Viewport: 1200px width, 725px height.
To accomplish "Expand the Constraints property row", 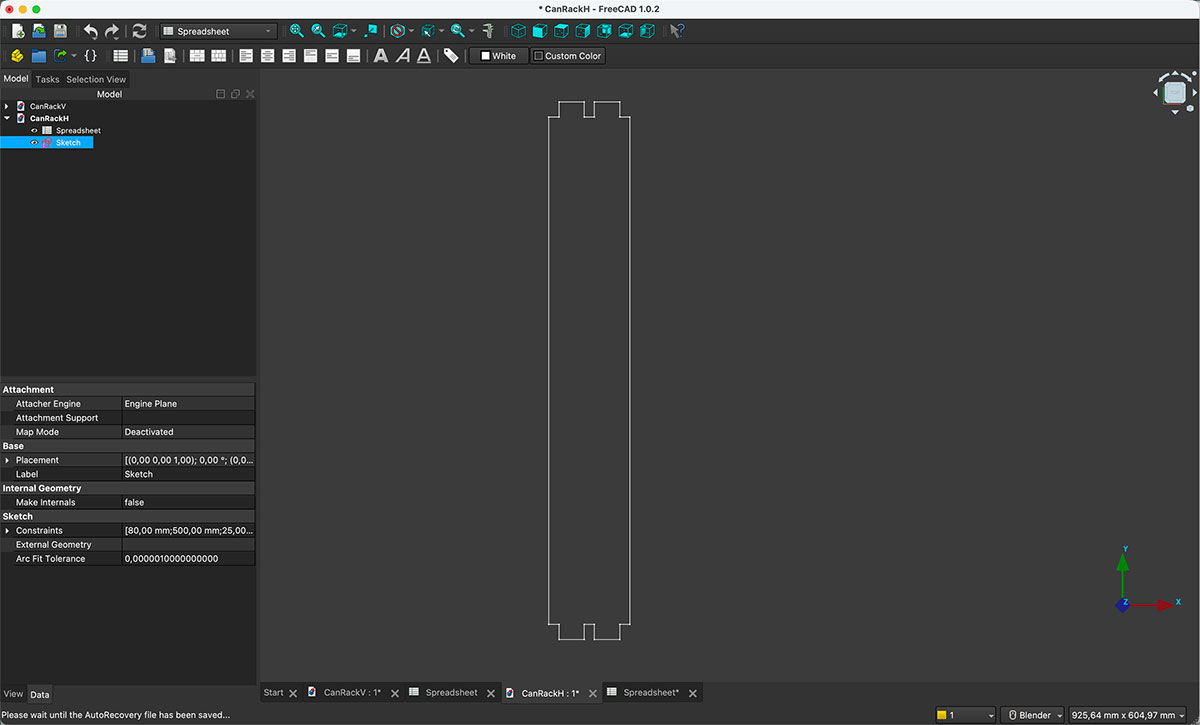I will [x=7, y=531].
